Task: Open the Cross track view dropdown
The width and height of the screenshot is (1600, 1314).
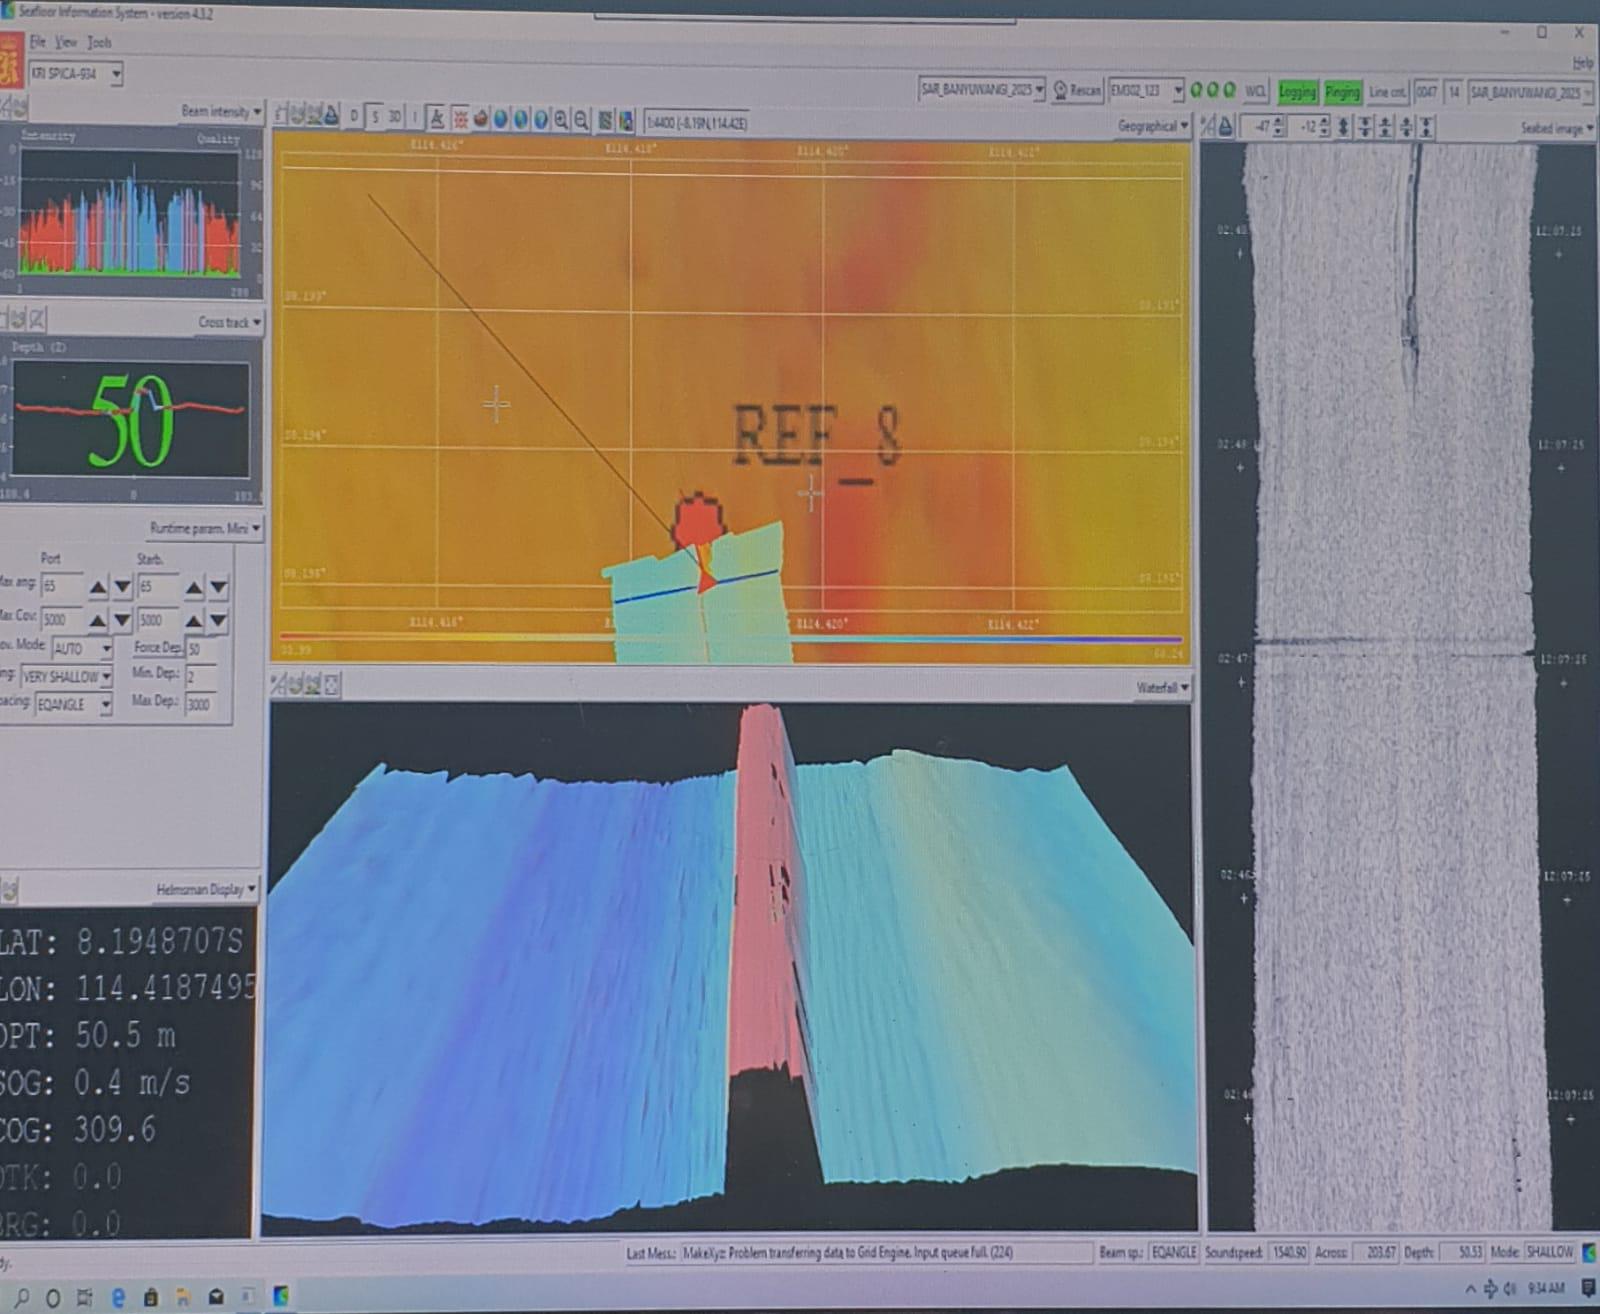Action: tap(229, 322)
